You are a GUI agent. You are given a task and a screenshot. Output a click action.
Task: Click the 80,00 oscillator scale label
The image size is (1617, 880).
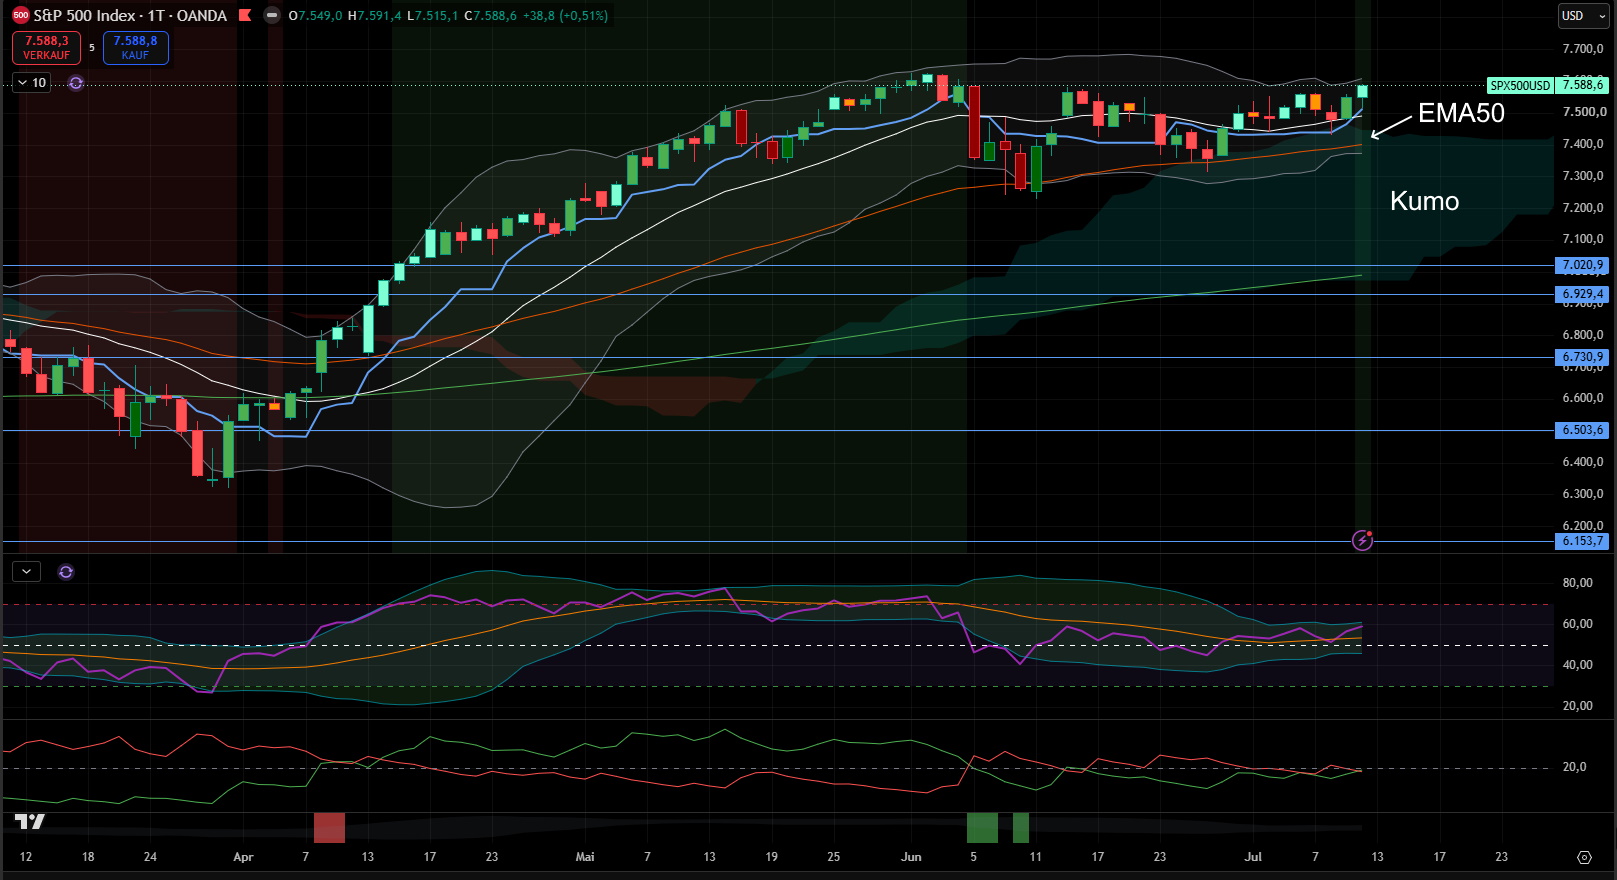click(1578, 583)
